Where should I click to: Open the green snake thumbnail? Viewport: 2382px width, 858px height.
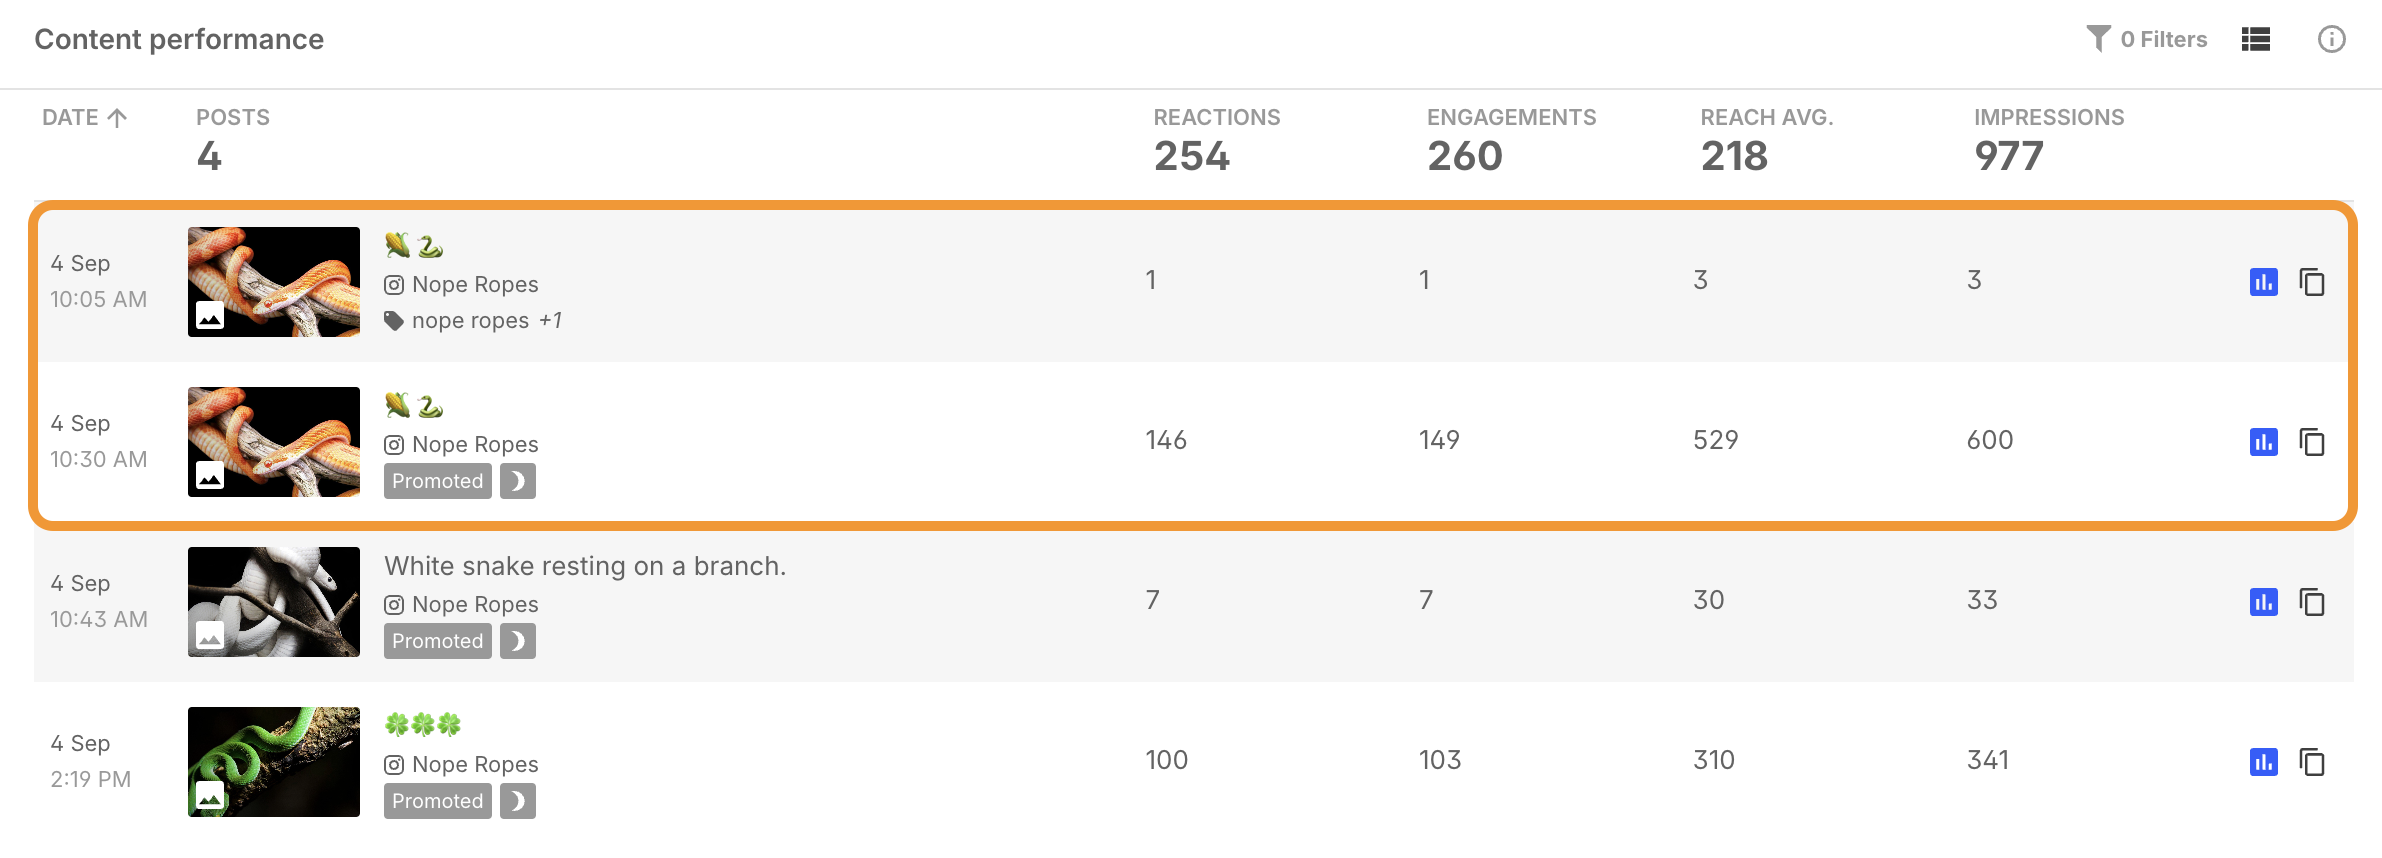(x=274, y=762)
